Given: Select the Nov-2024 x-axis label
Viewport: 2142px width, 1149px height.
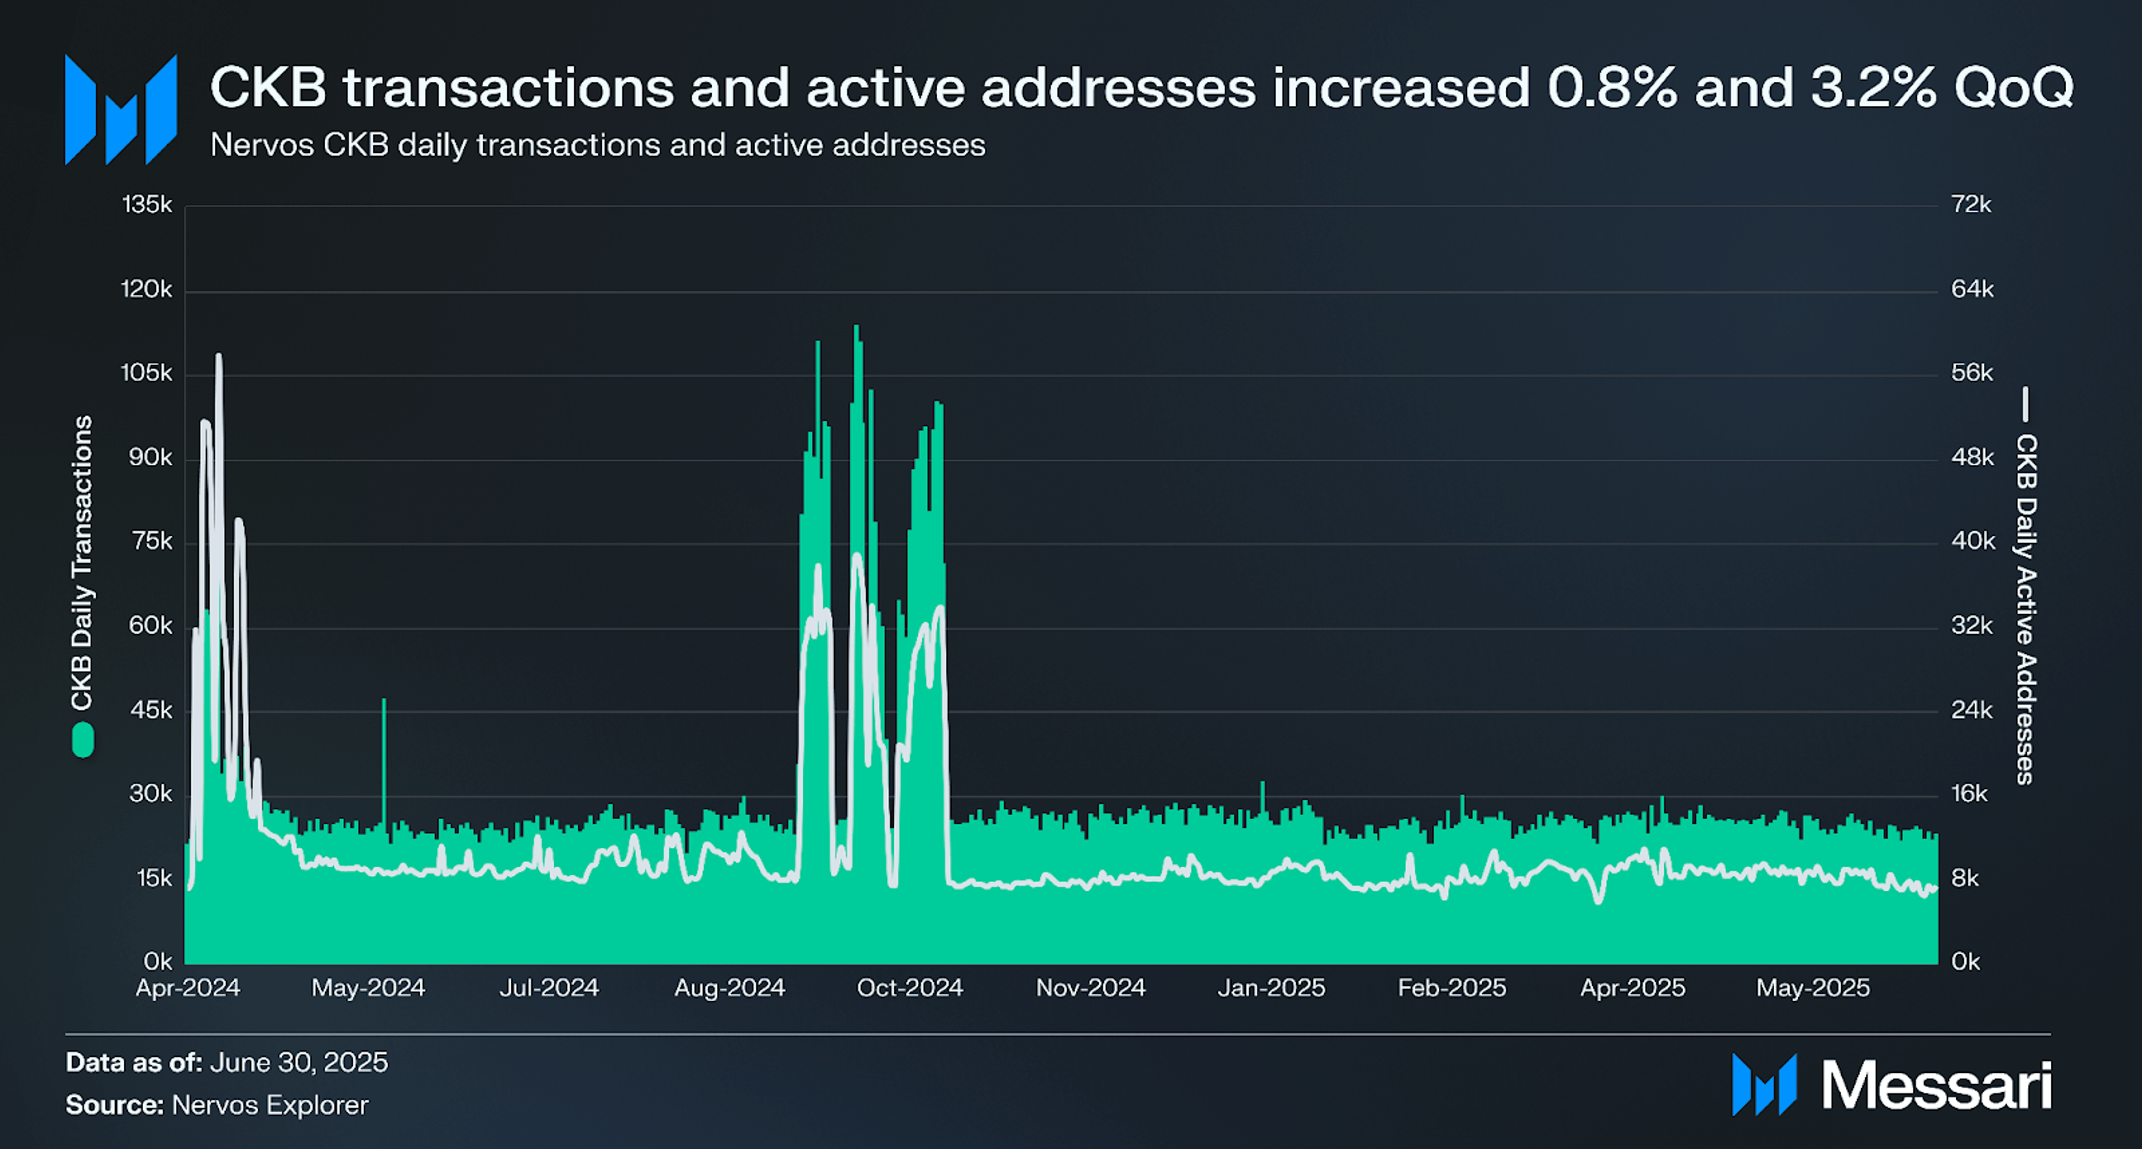Looking at the screenshot, I should (1090, 988).
